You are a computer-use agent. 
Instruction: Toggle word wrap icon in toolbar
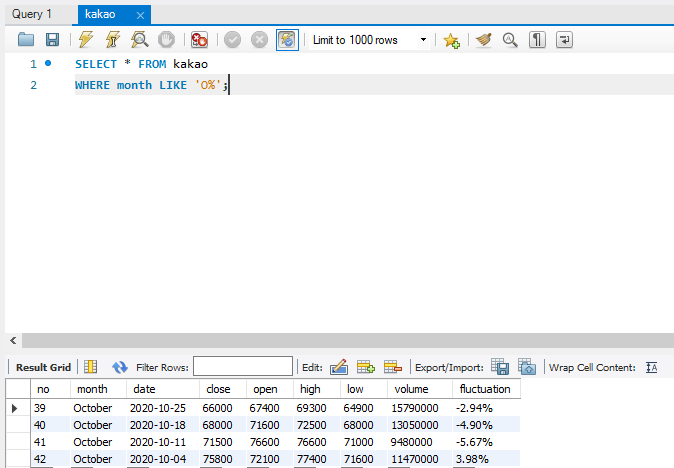tap(564, 40)
